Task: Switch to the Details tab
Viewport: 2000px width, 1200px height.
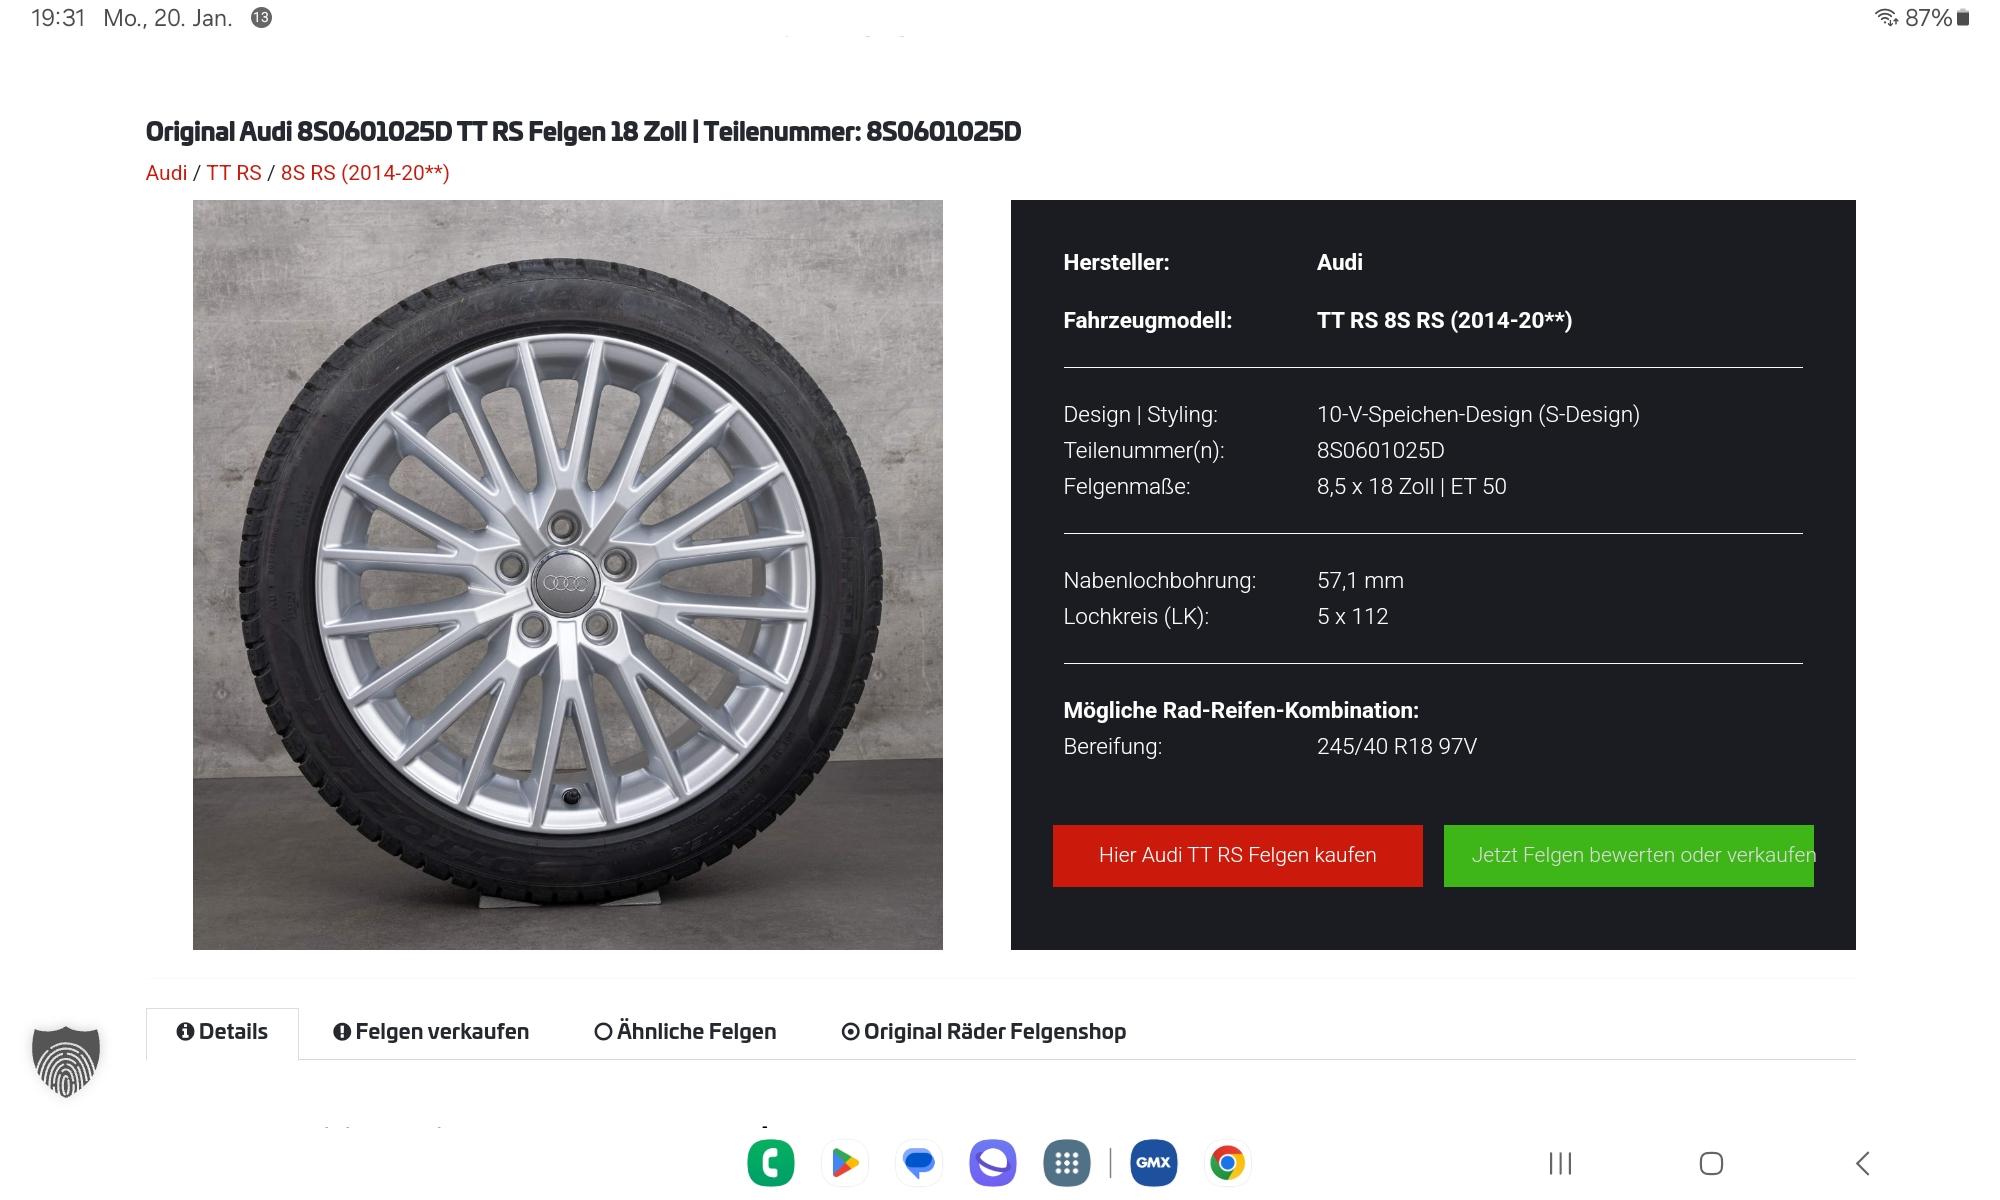Action: coord(222,1032)
